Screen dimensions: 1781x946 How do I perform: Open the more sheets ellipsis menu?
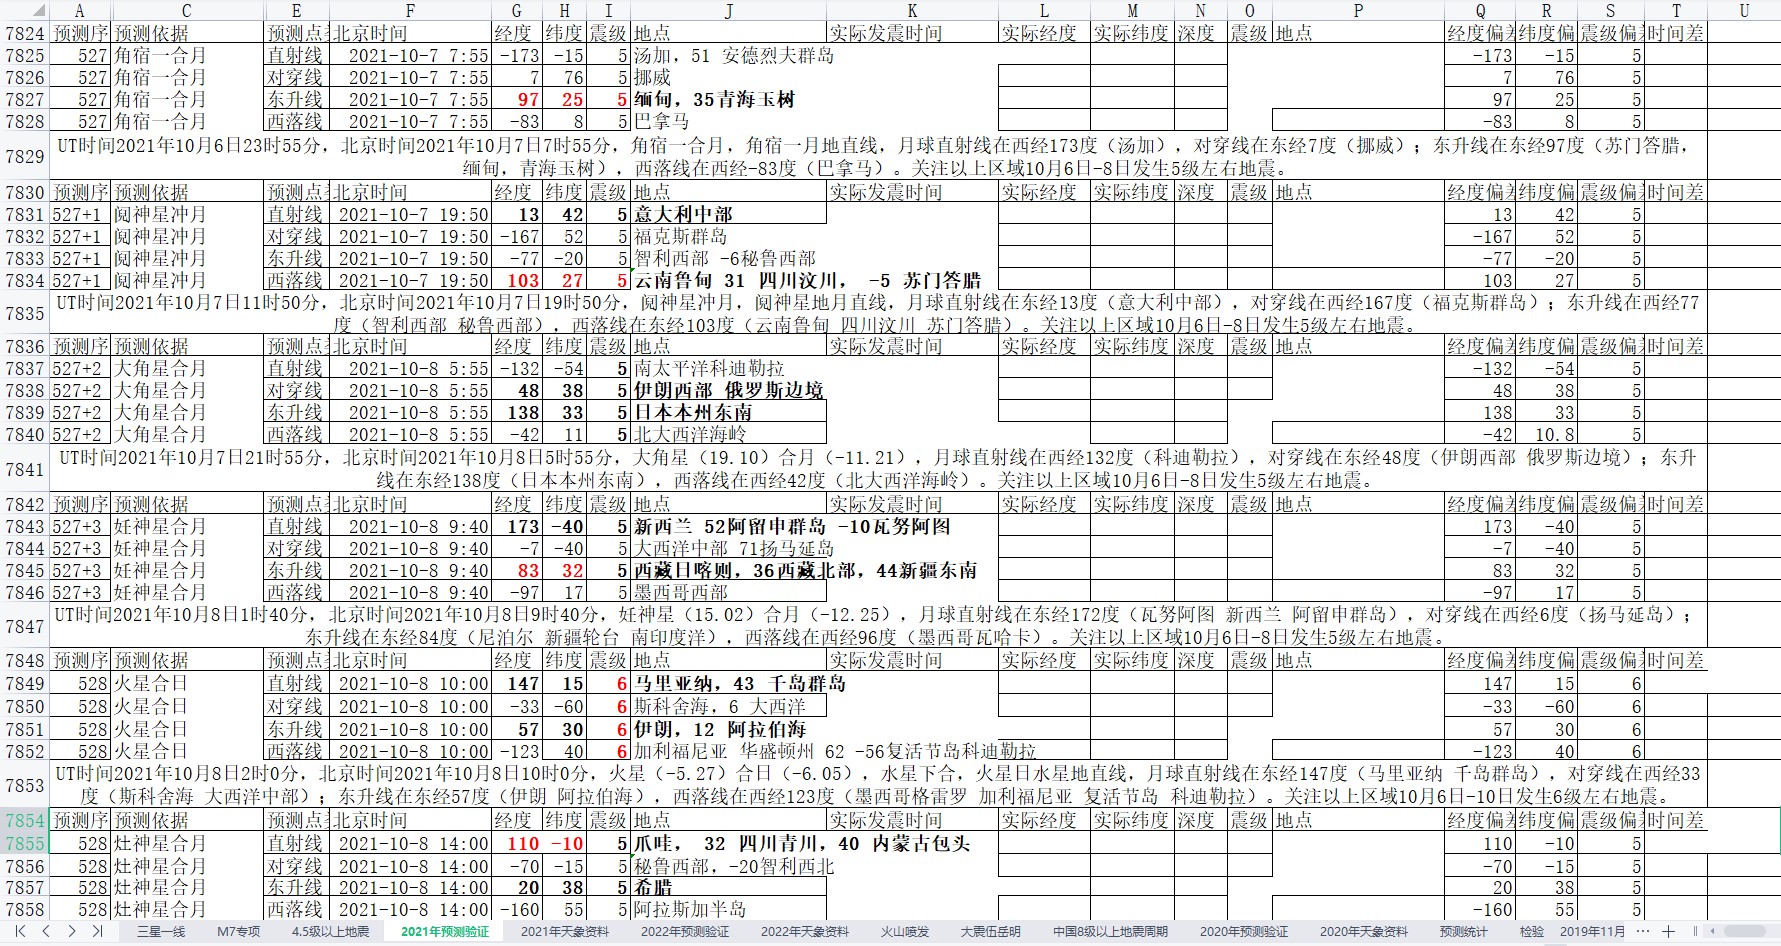[x=1644, y=931]
